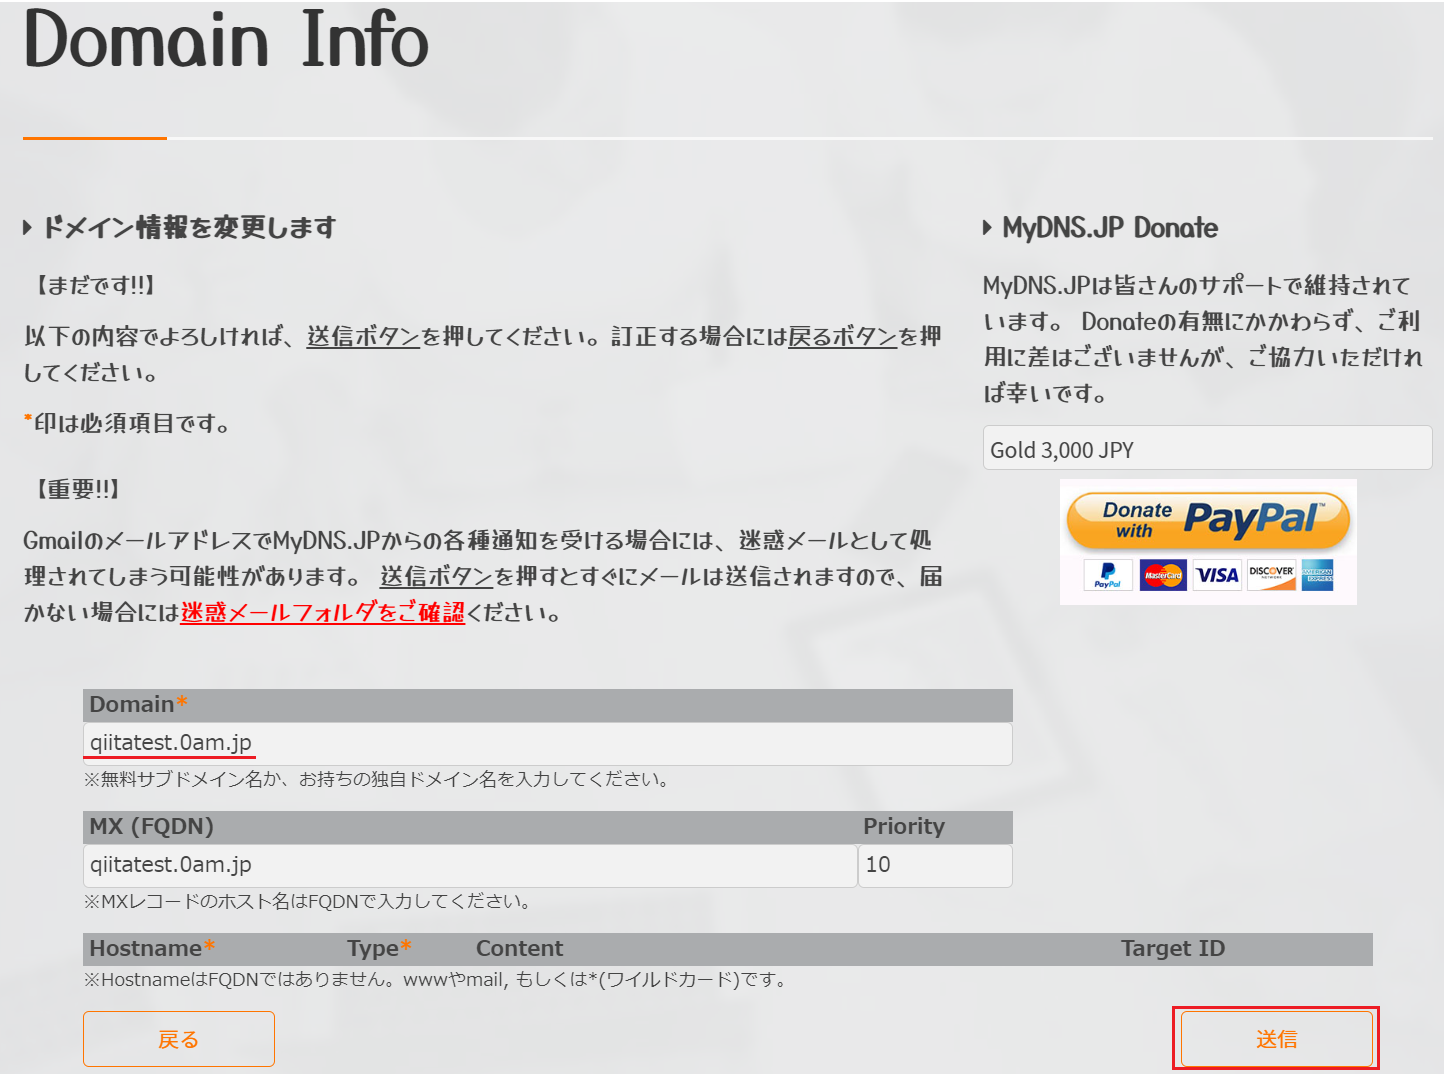Open the 迷惑メールフォルダをご確認 red link
The width and height of the screenshot is (1444, 1074).
[321, 613]
